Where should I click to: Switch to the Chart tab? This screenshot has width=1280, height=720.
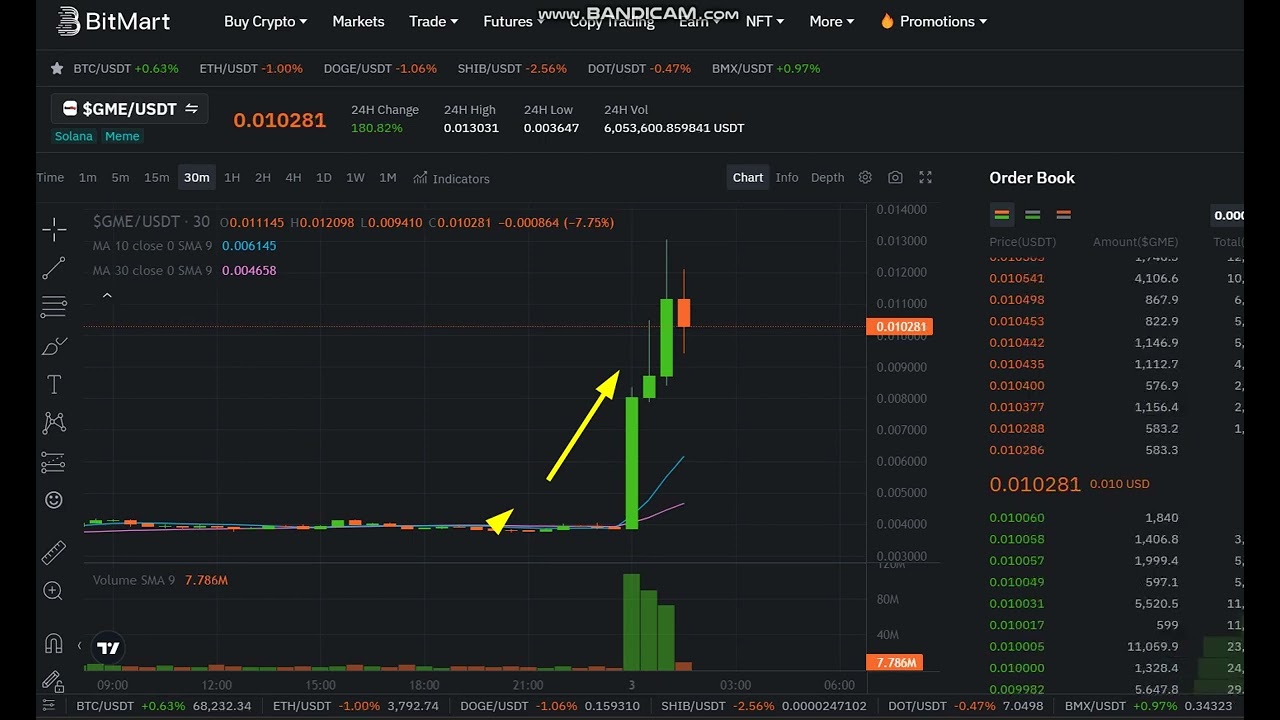748,177
